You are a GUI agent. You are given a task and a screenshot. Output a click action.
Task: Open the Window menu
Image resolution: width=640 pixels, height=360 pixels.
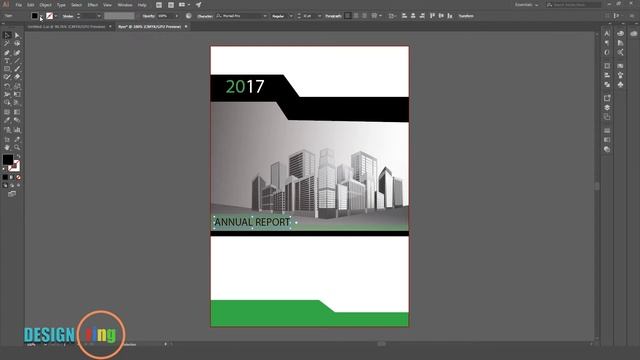(125, 5)
